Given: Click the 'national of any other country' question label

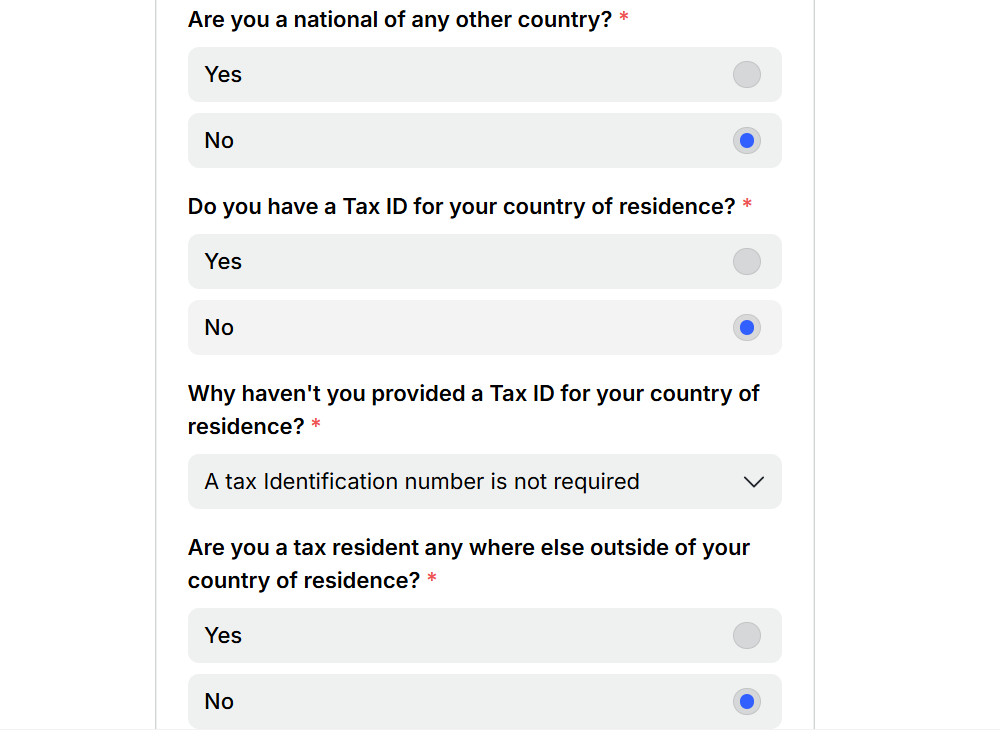Looking at the screenshot, I should 400,20.
